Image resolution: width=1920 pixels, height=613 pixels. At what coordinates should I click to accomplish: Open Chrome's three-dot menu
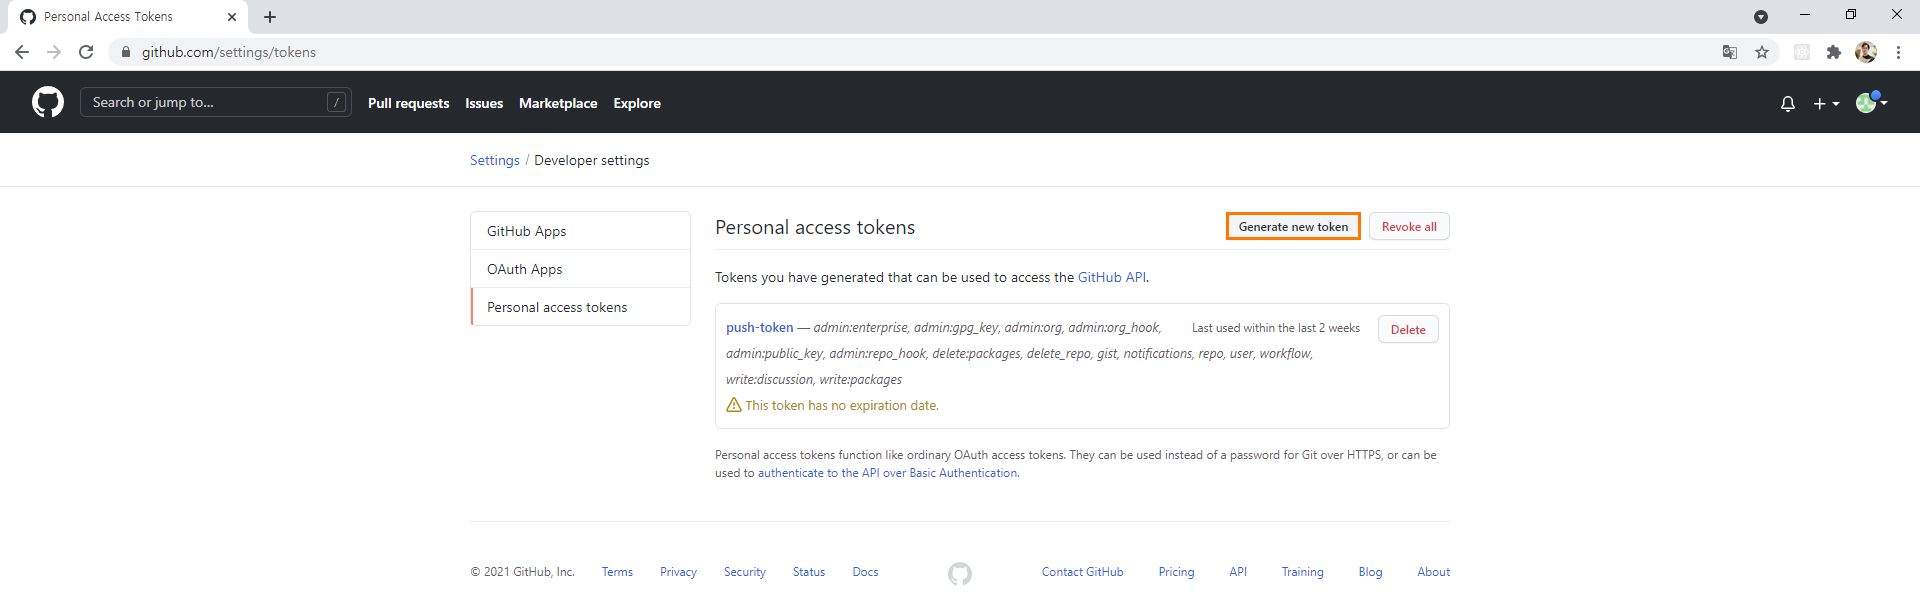pyautogui.click(x=1898, y=52)
